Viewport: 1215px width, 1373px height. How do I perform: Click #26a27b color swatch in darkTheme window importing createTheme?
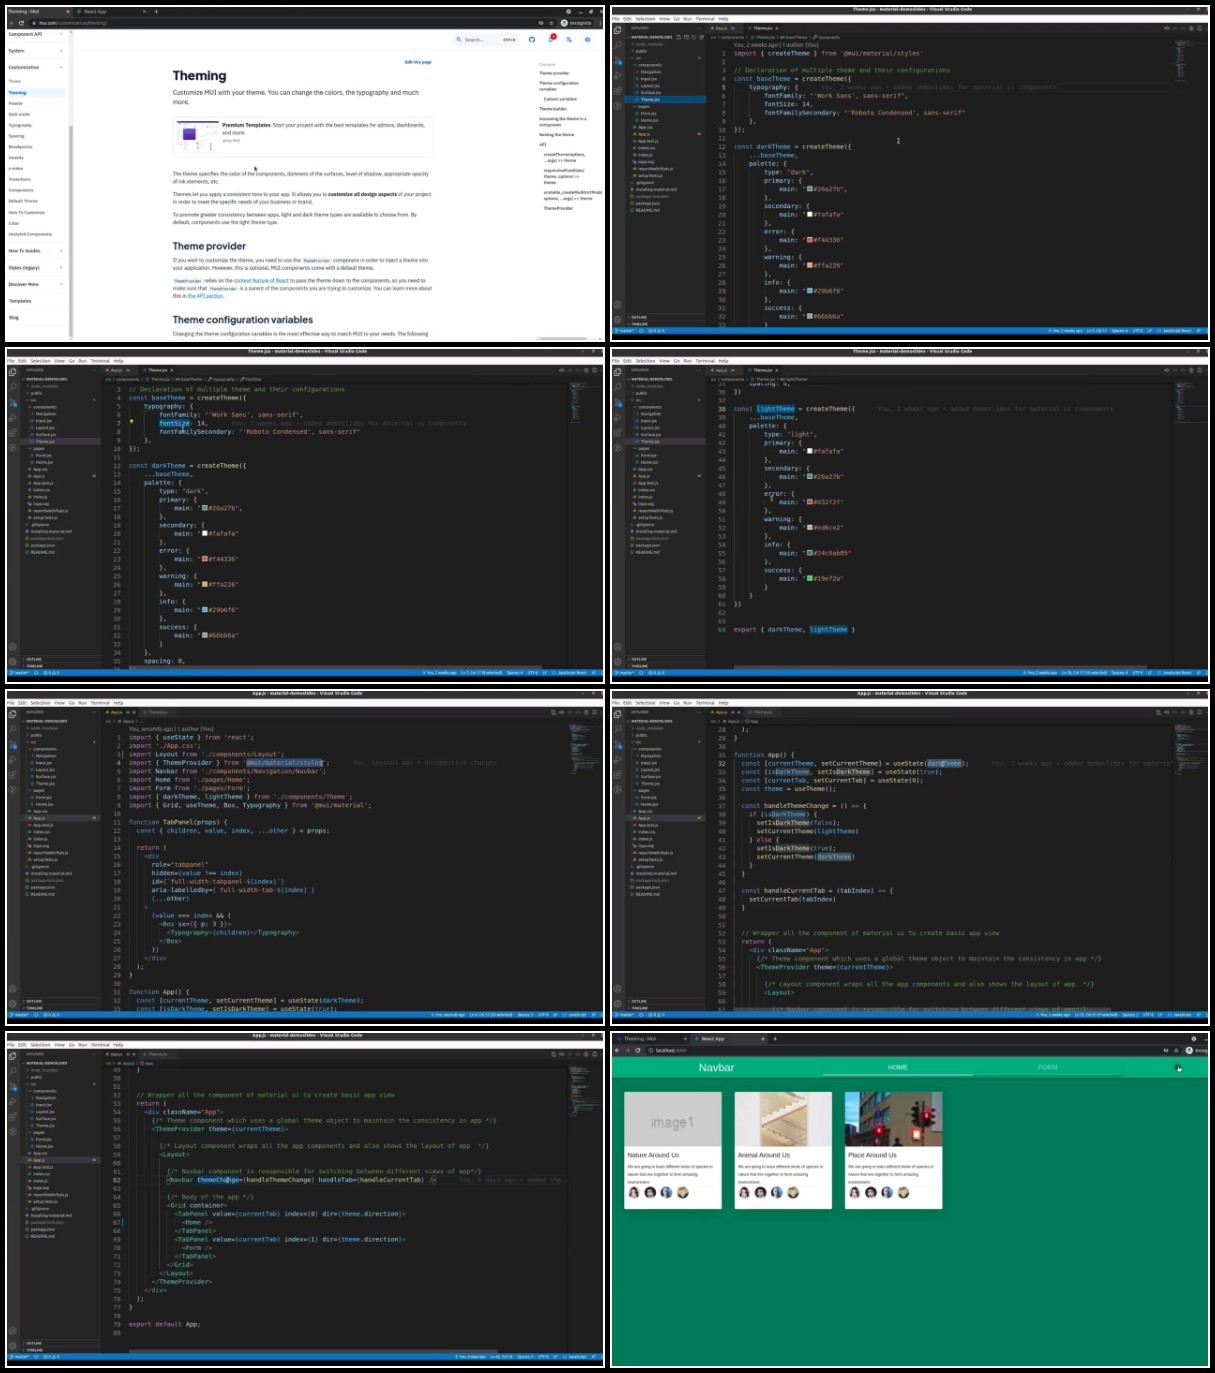pos(811,189)
